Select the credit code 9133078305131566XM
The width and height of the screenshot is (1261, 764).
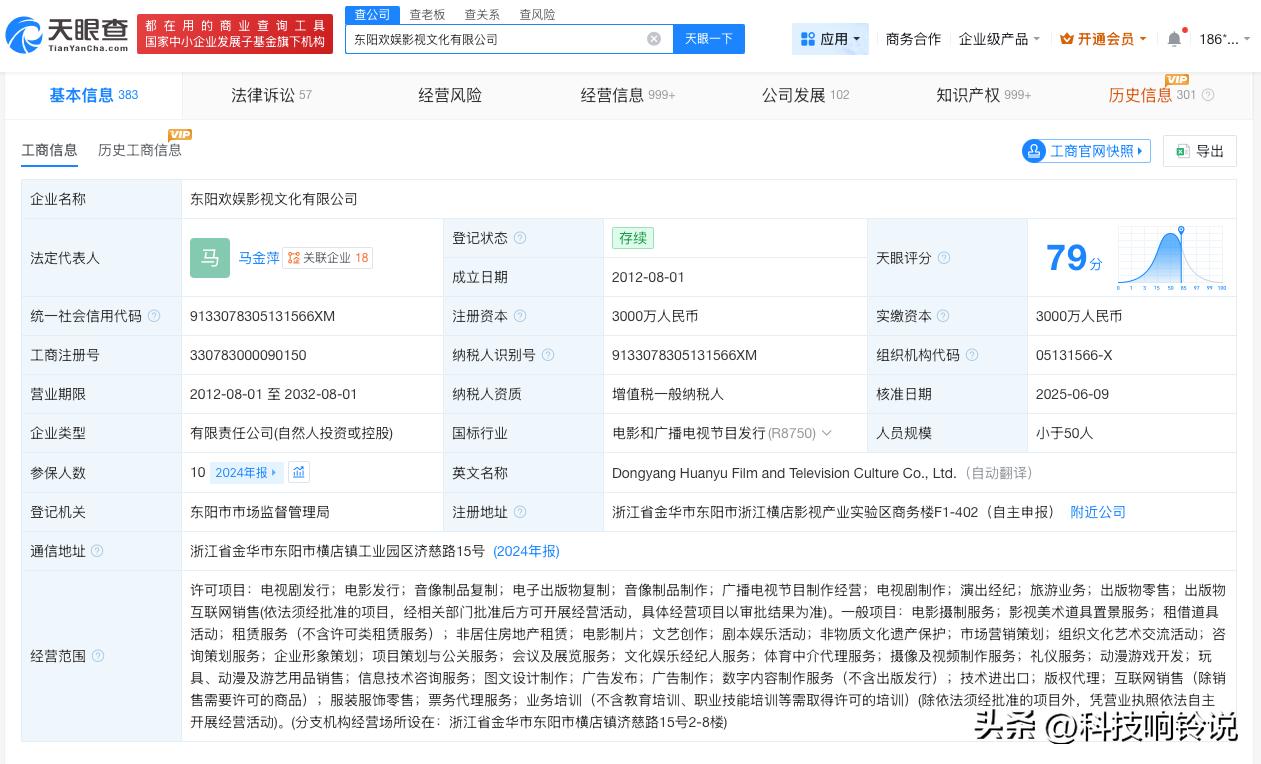262,316
